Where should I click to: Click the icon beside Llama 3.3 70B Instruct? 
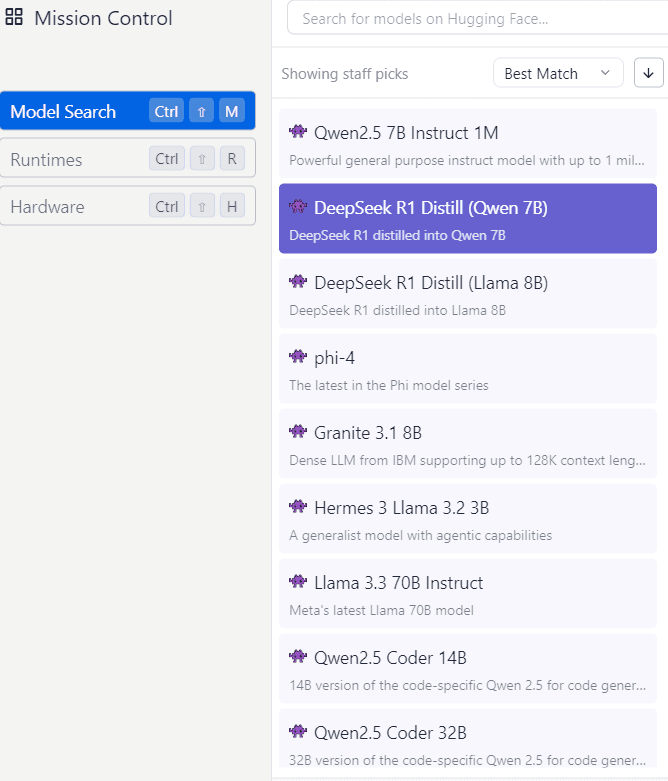pos(298,581)
